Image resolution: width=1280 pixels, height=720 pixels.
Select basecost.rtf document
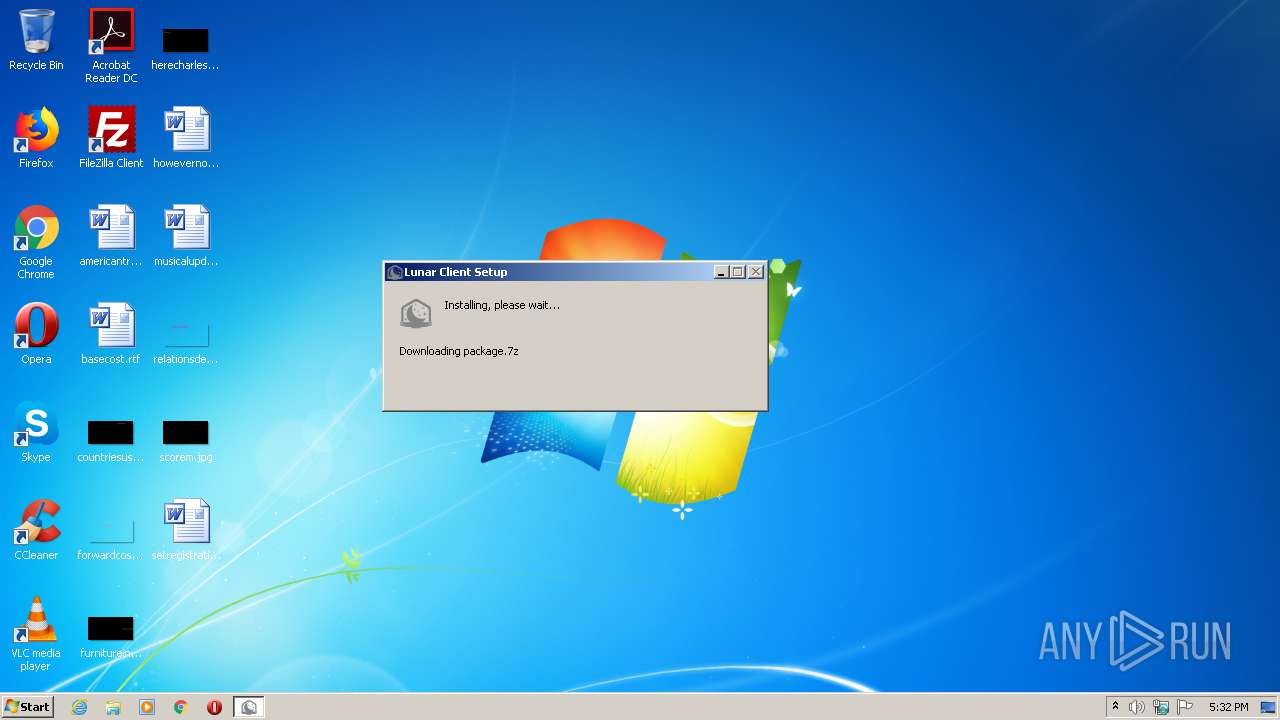[x=111, y=334]
